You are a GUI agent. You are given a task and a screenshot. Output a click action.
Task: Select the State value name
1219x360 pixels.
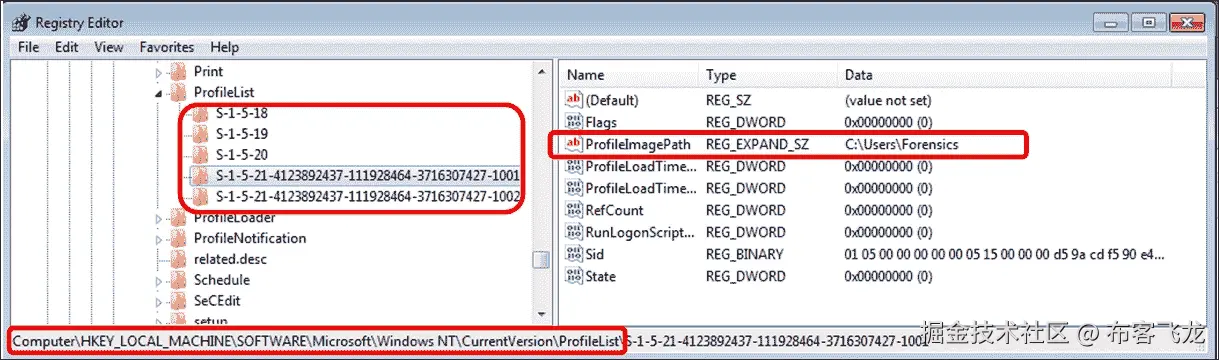coord(600,276)
